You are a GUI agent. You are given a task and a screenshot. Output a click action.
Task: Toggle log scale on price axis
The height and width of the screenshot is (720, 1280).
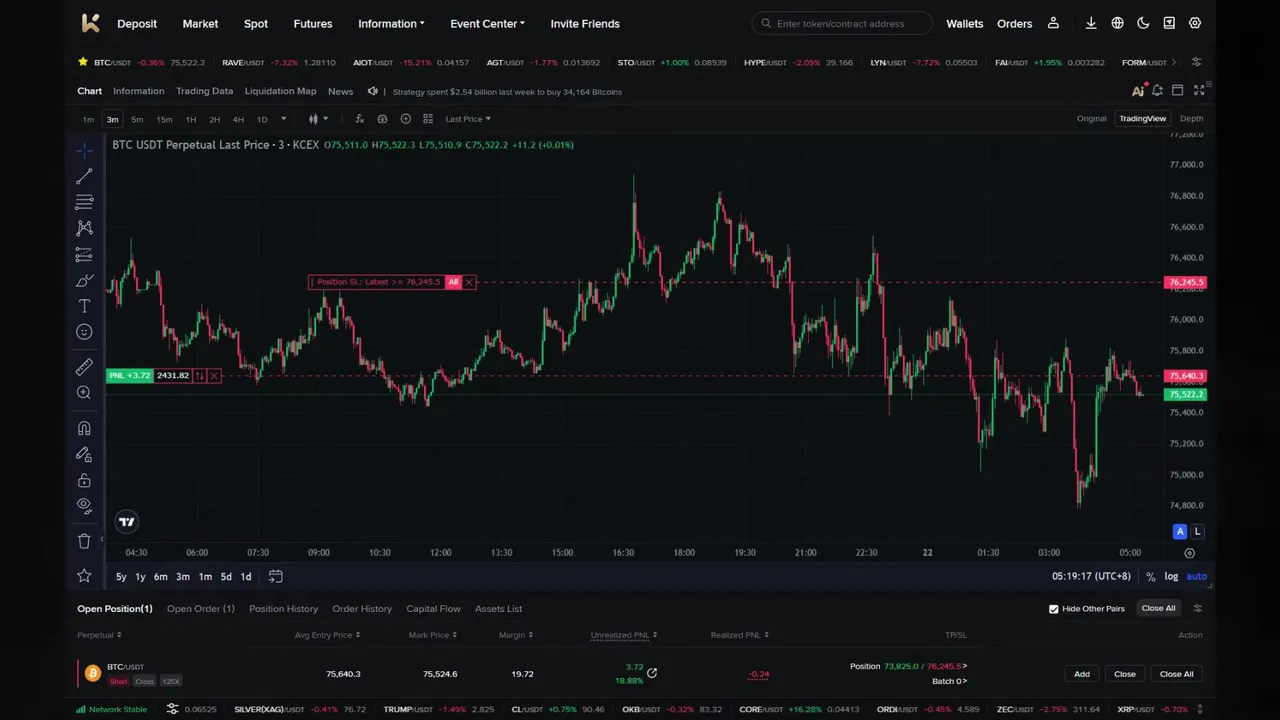1171,577
